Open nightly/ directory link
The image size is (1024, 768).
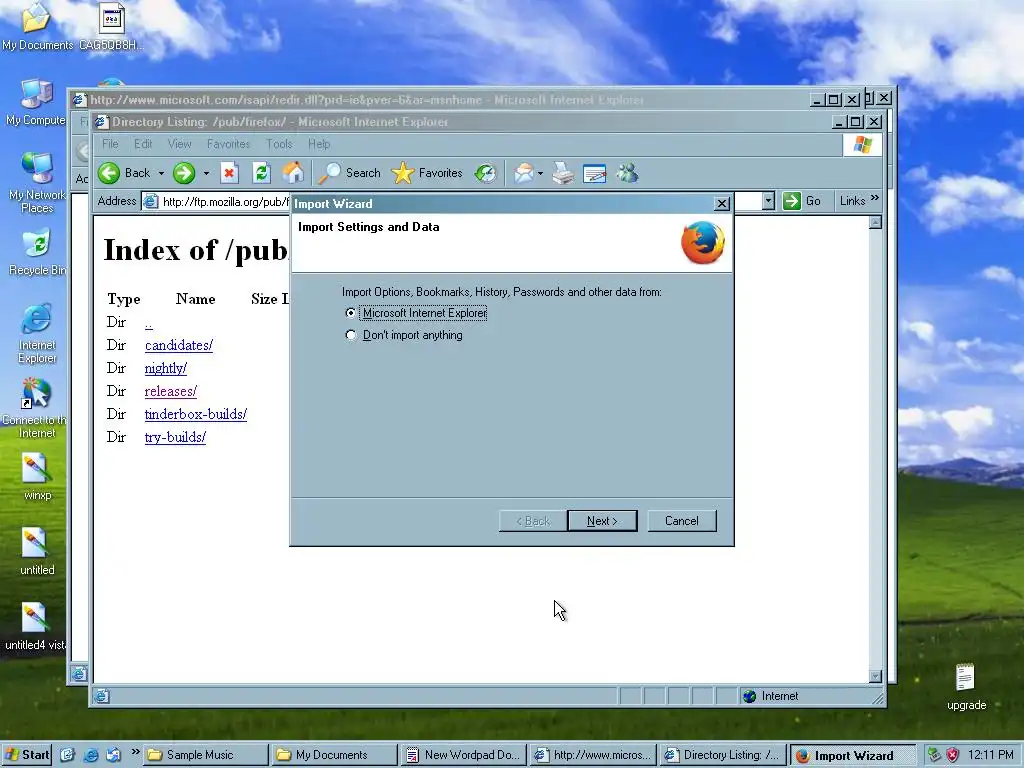[166, 368]
